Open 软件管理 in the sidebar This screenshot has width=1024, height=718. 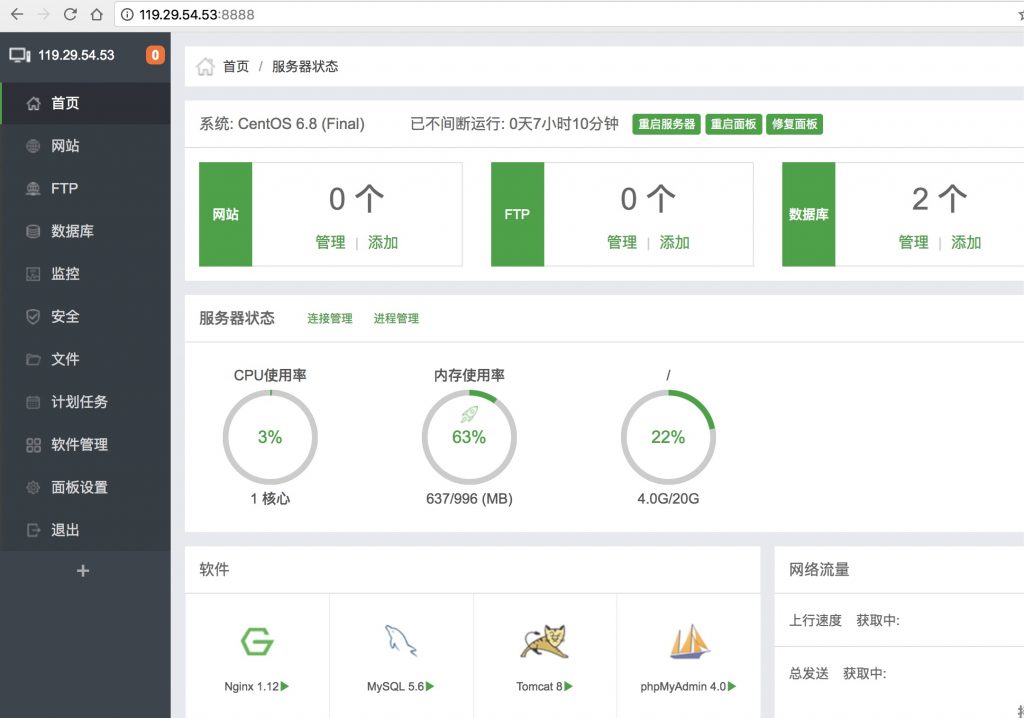point(79,445)
